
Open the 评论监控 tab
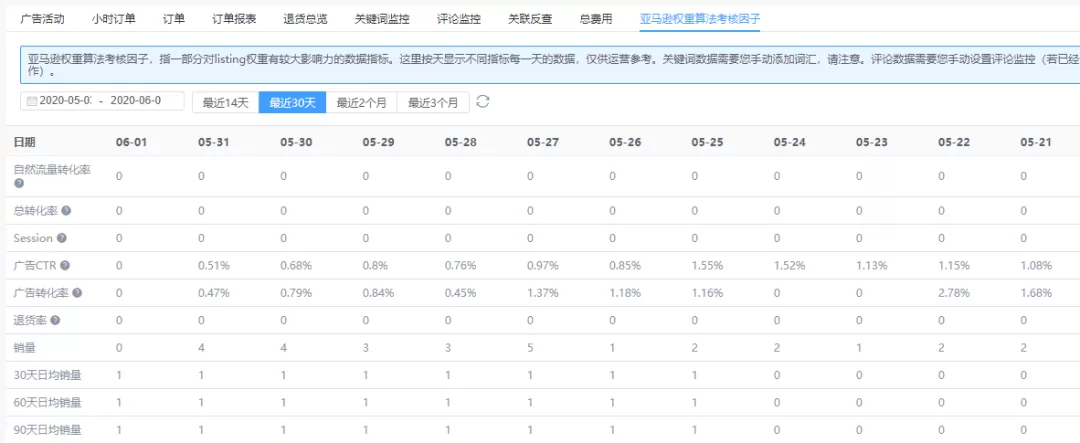coord(459,19)
